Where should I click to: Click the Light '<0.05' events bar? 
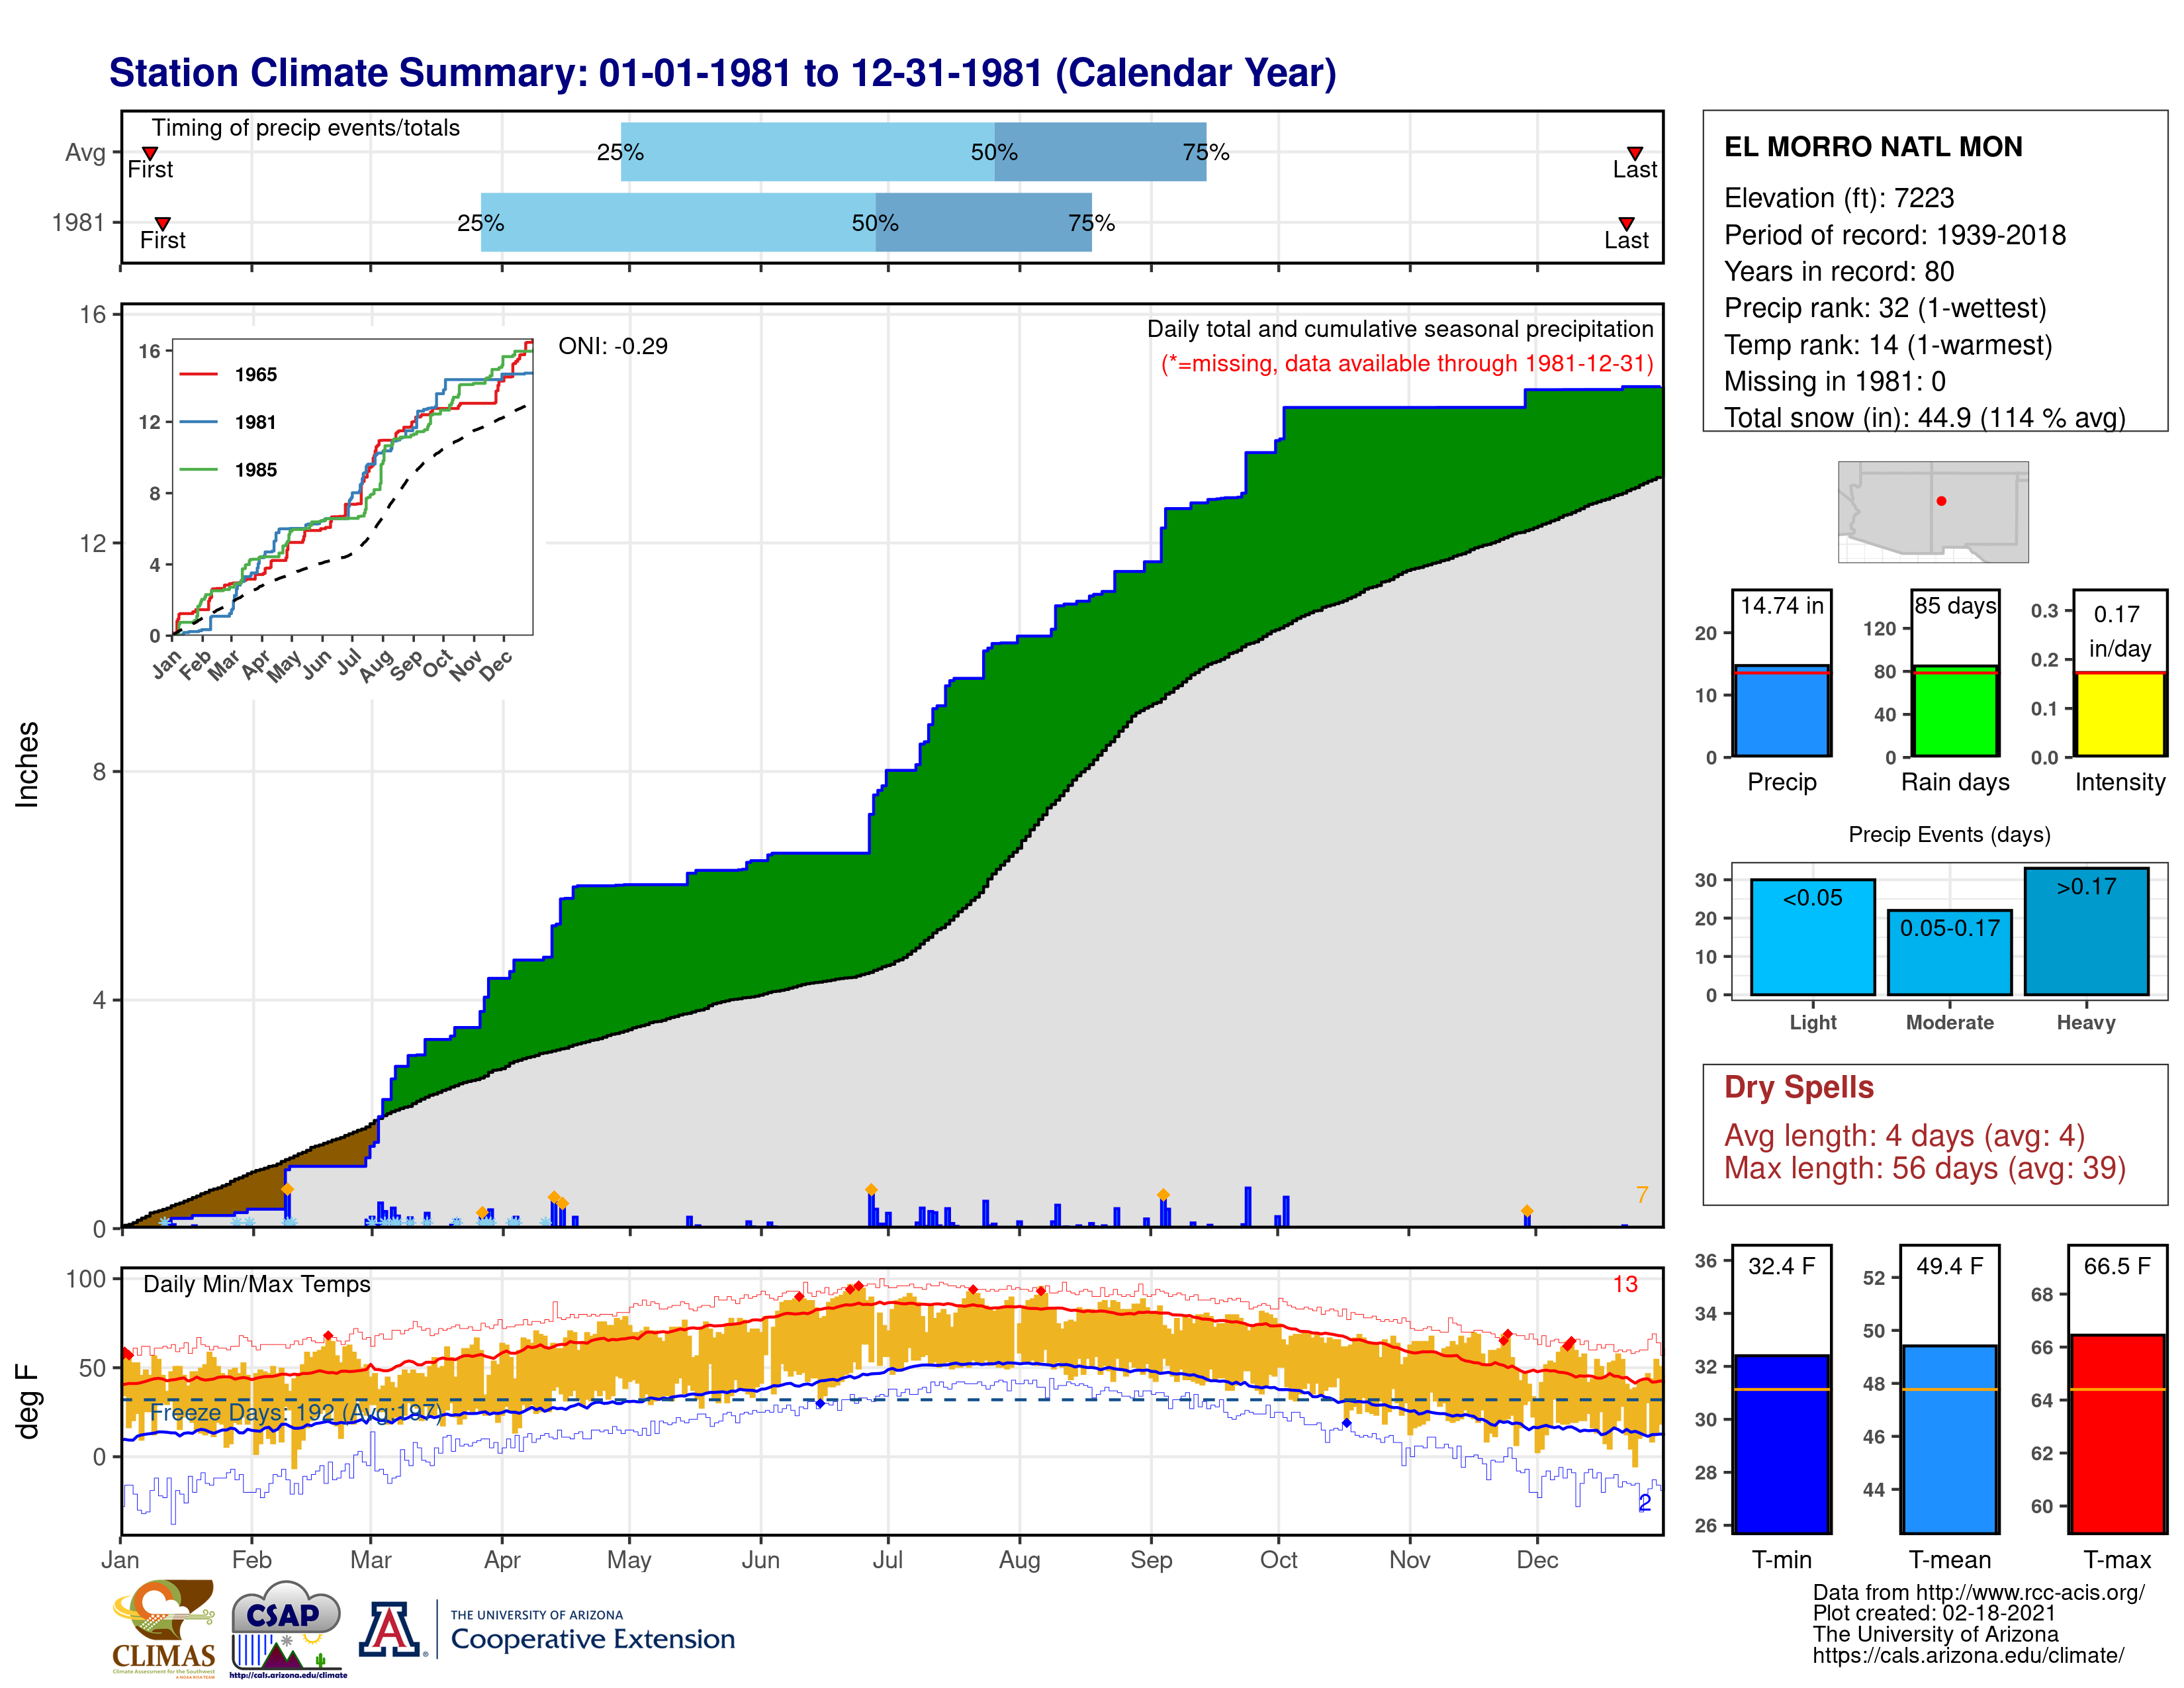1812,937
